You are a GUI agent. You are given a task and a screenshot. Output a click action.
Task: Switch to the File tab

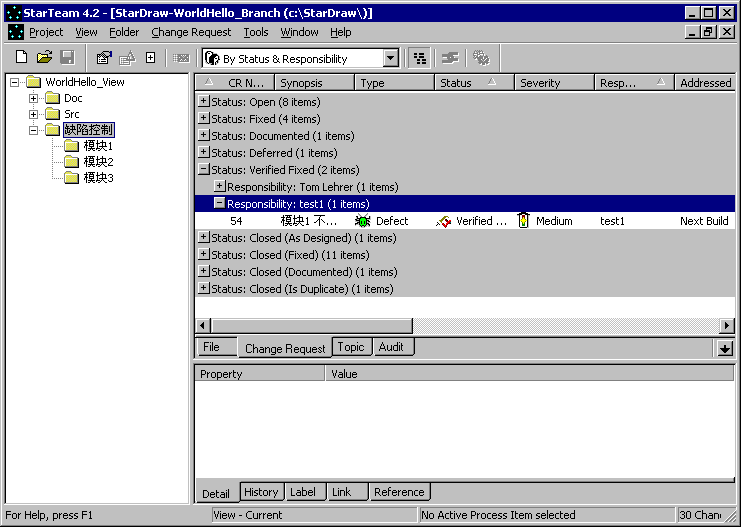(x=216, y=347)
